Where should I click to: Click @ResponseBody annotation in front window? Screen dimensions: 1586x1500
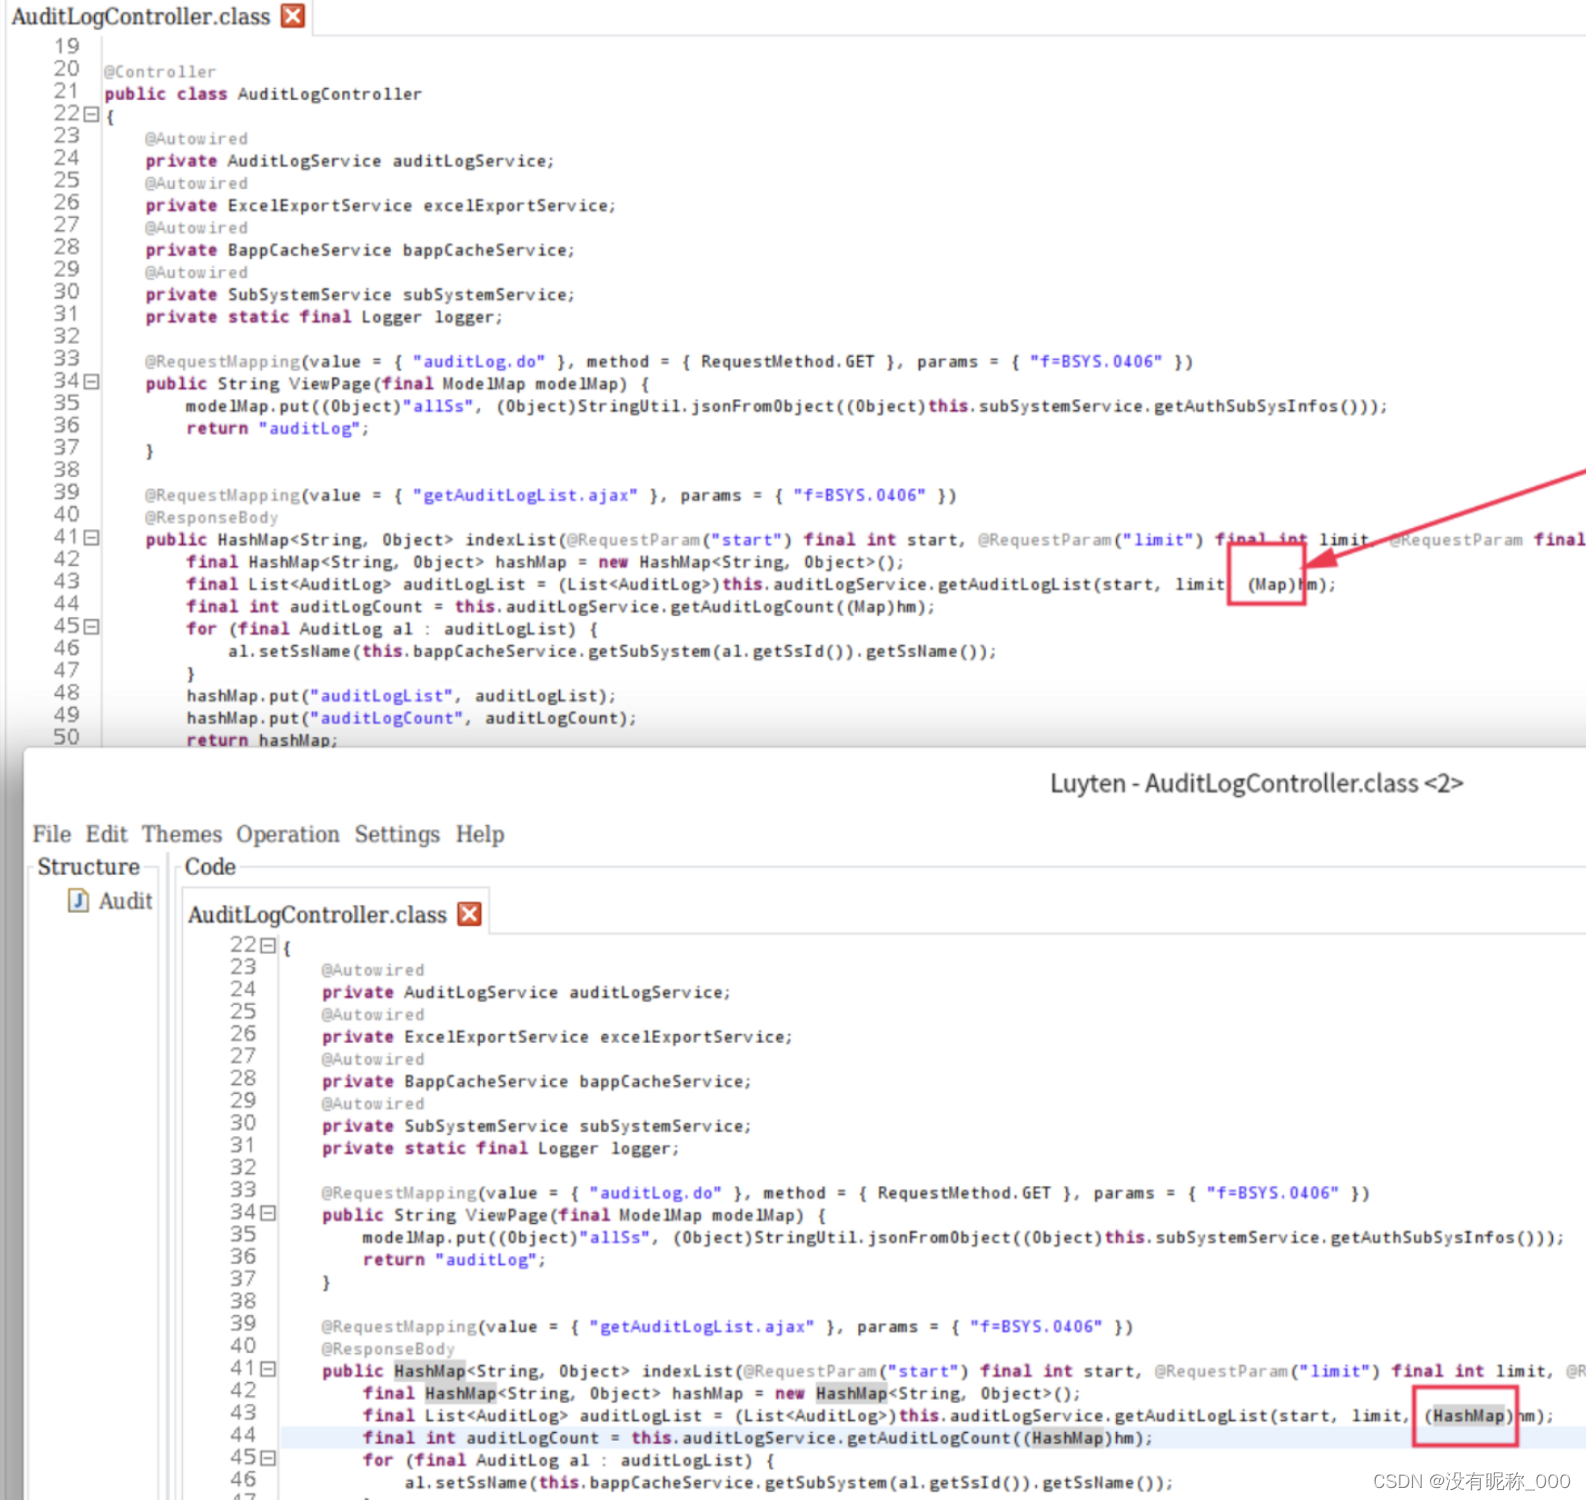[388, 1349]
